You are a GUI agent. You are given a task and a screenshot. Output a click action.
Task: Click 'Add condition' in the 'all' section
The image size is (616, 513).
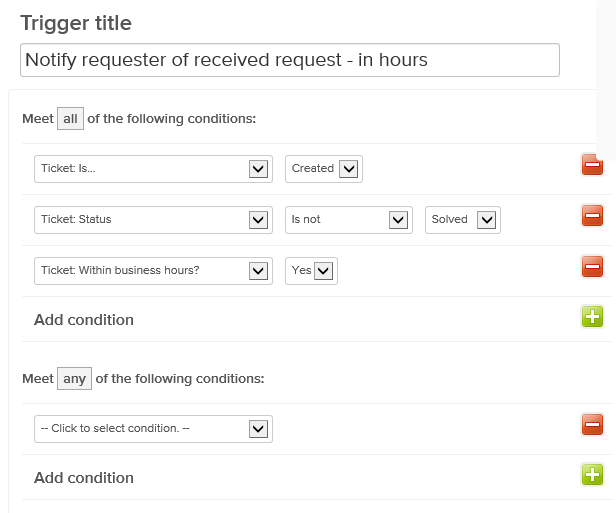[84, 320]
